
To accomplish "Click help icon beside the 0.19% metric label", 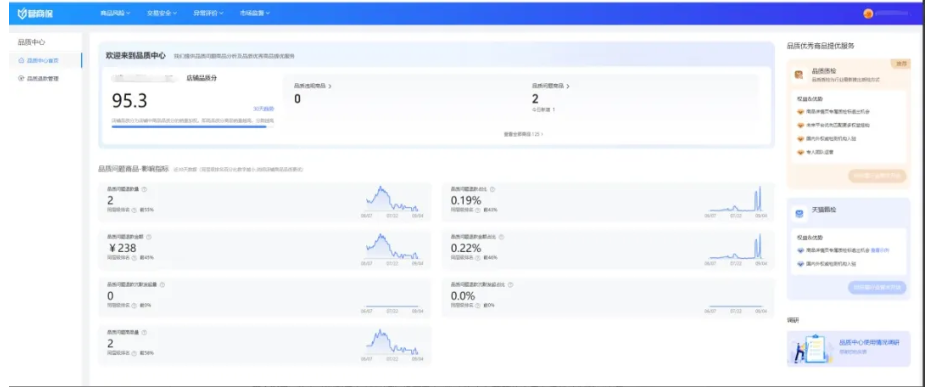I will [x=493, y=189].
